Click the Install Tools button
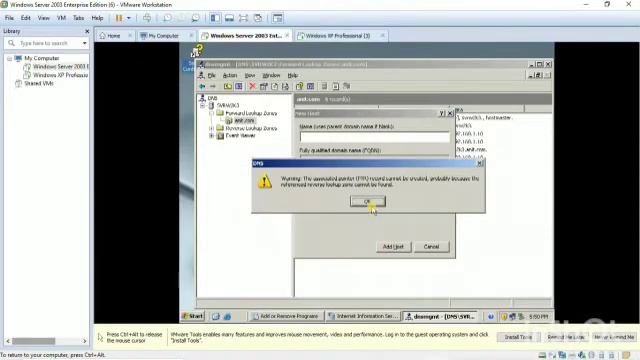The image size is (640, 360). tap(518, 337)
